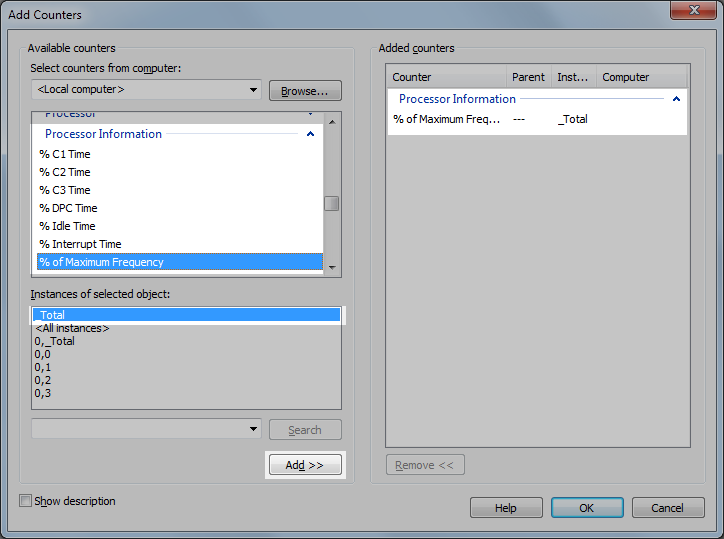This screenshot has height=539, width=724.
Task: Collapse Processor Information group in available counters
Action: (x=310, y=134)
